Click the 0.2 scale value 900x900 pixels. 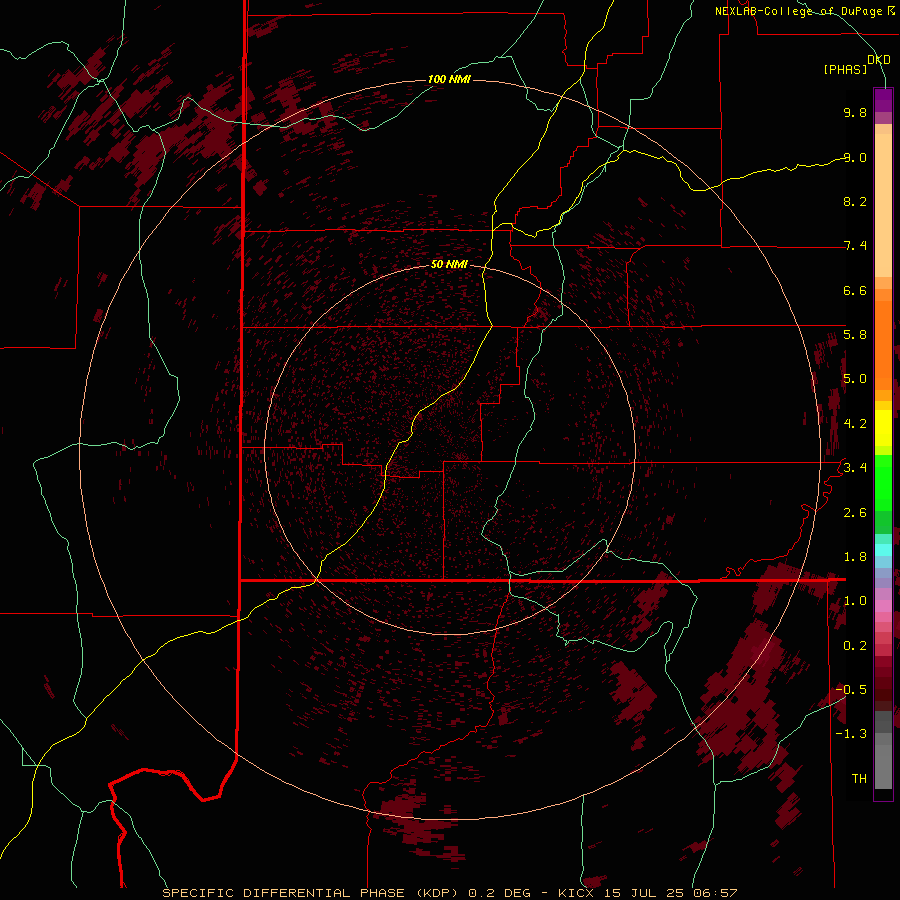click(x=855, y=646)
